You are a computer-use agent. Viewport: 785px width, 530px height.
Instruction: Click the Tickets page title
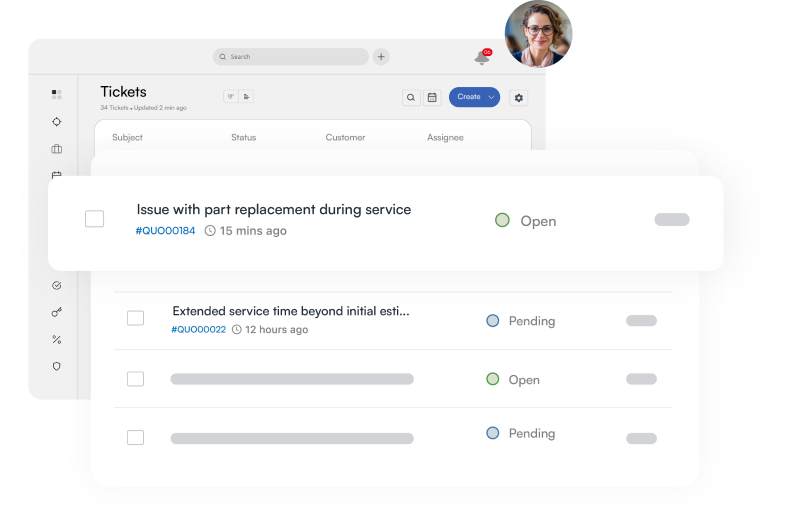tap(123, 92)
